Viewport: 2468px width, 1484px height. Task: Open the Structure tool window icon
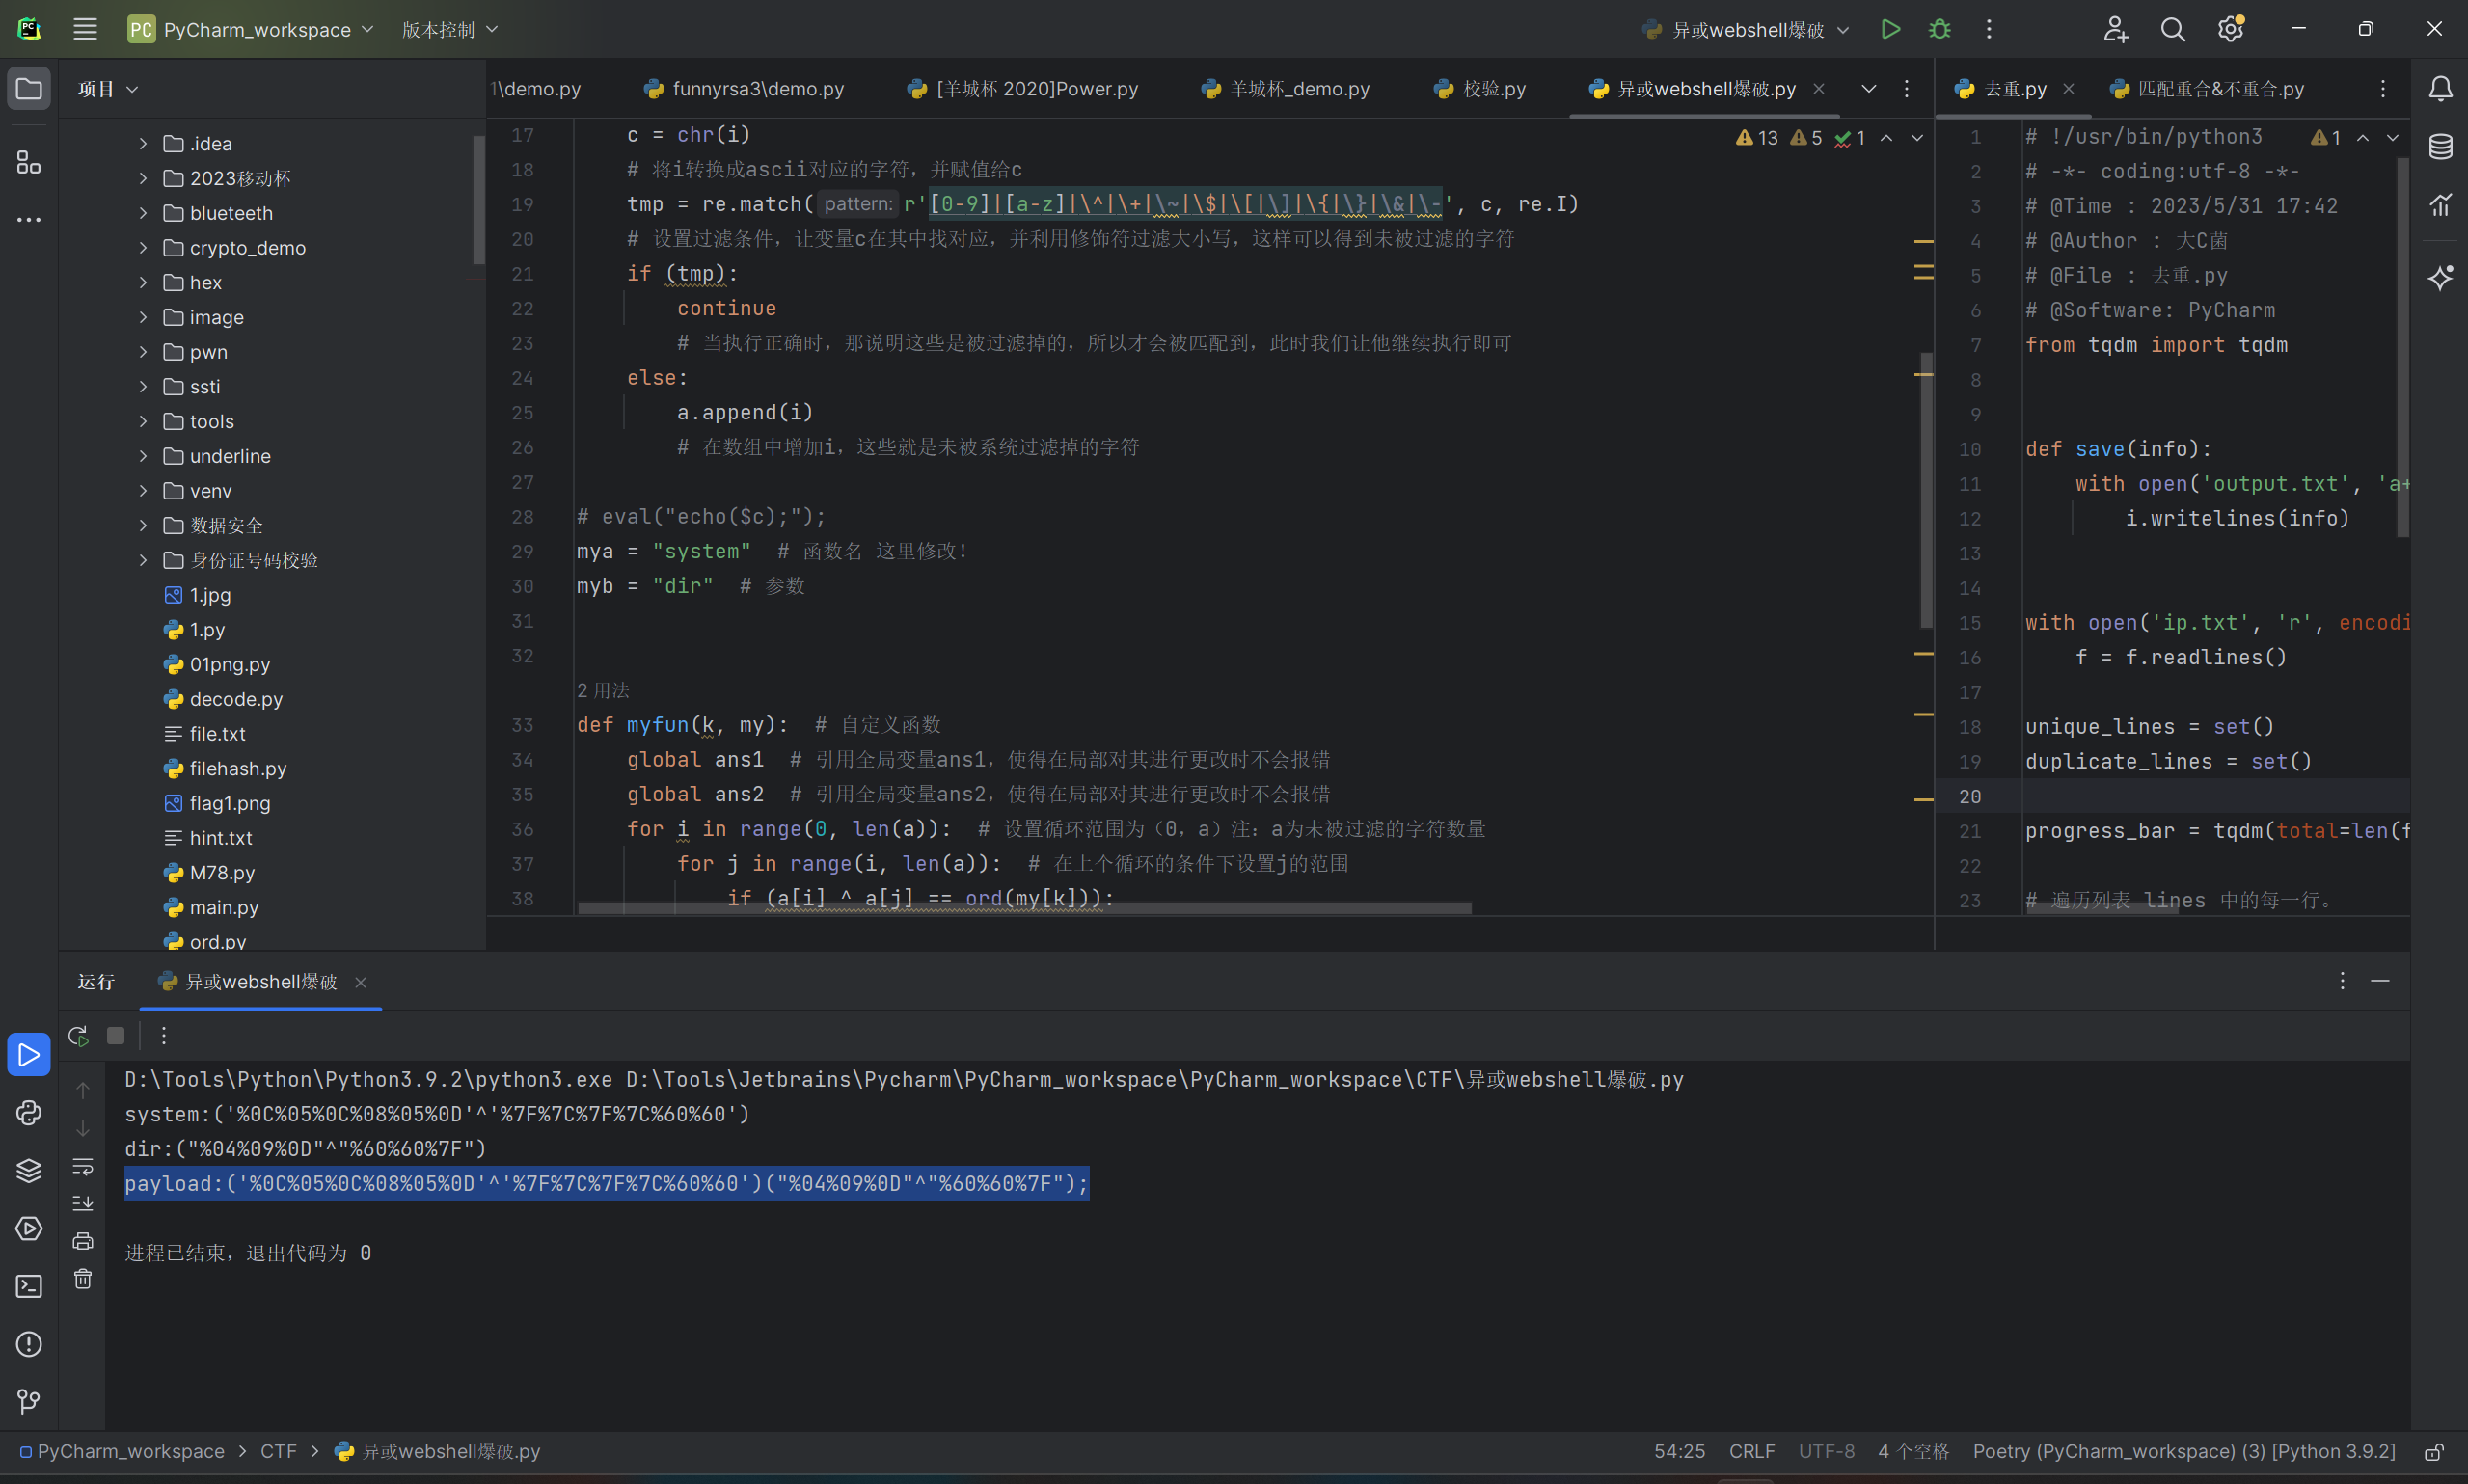[29, 162]
